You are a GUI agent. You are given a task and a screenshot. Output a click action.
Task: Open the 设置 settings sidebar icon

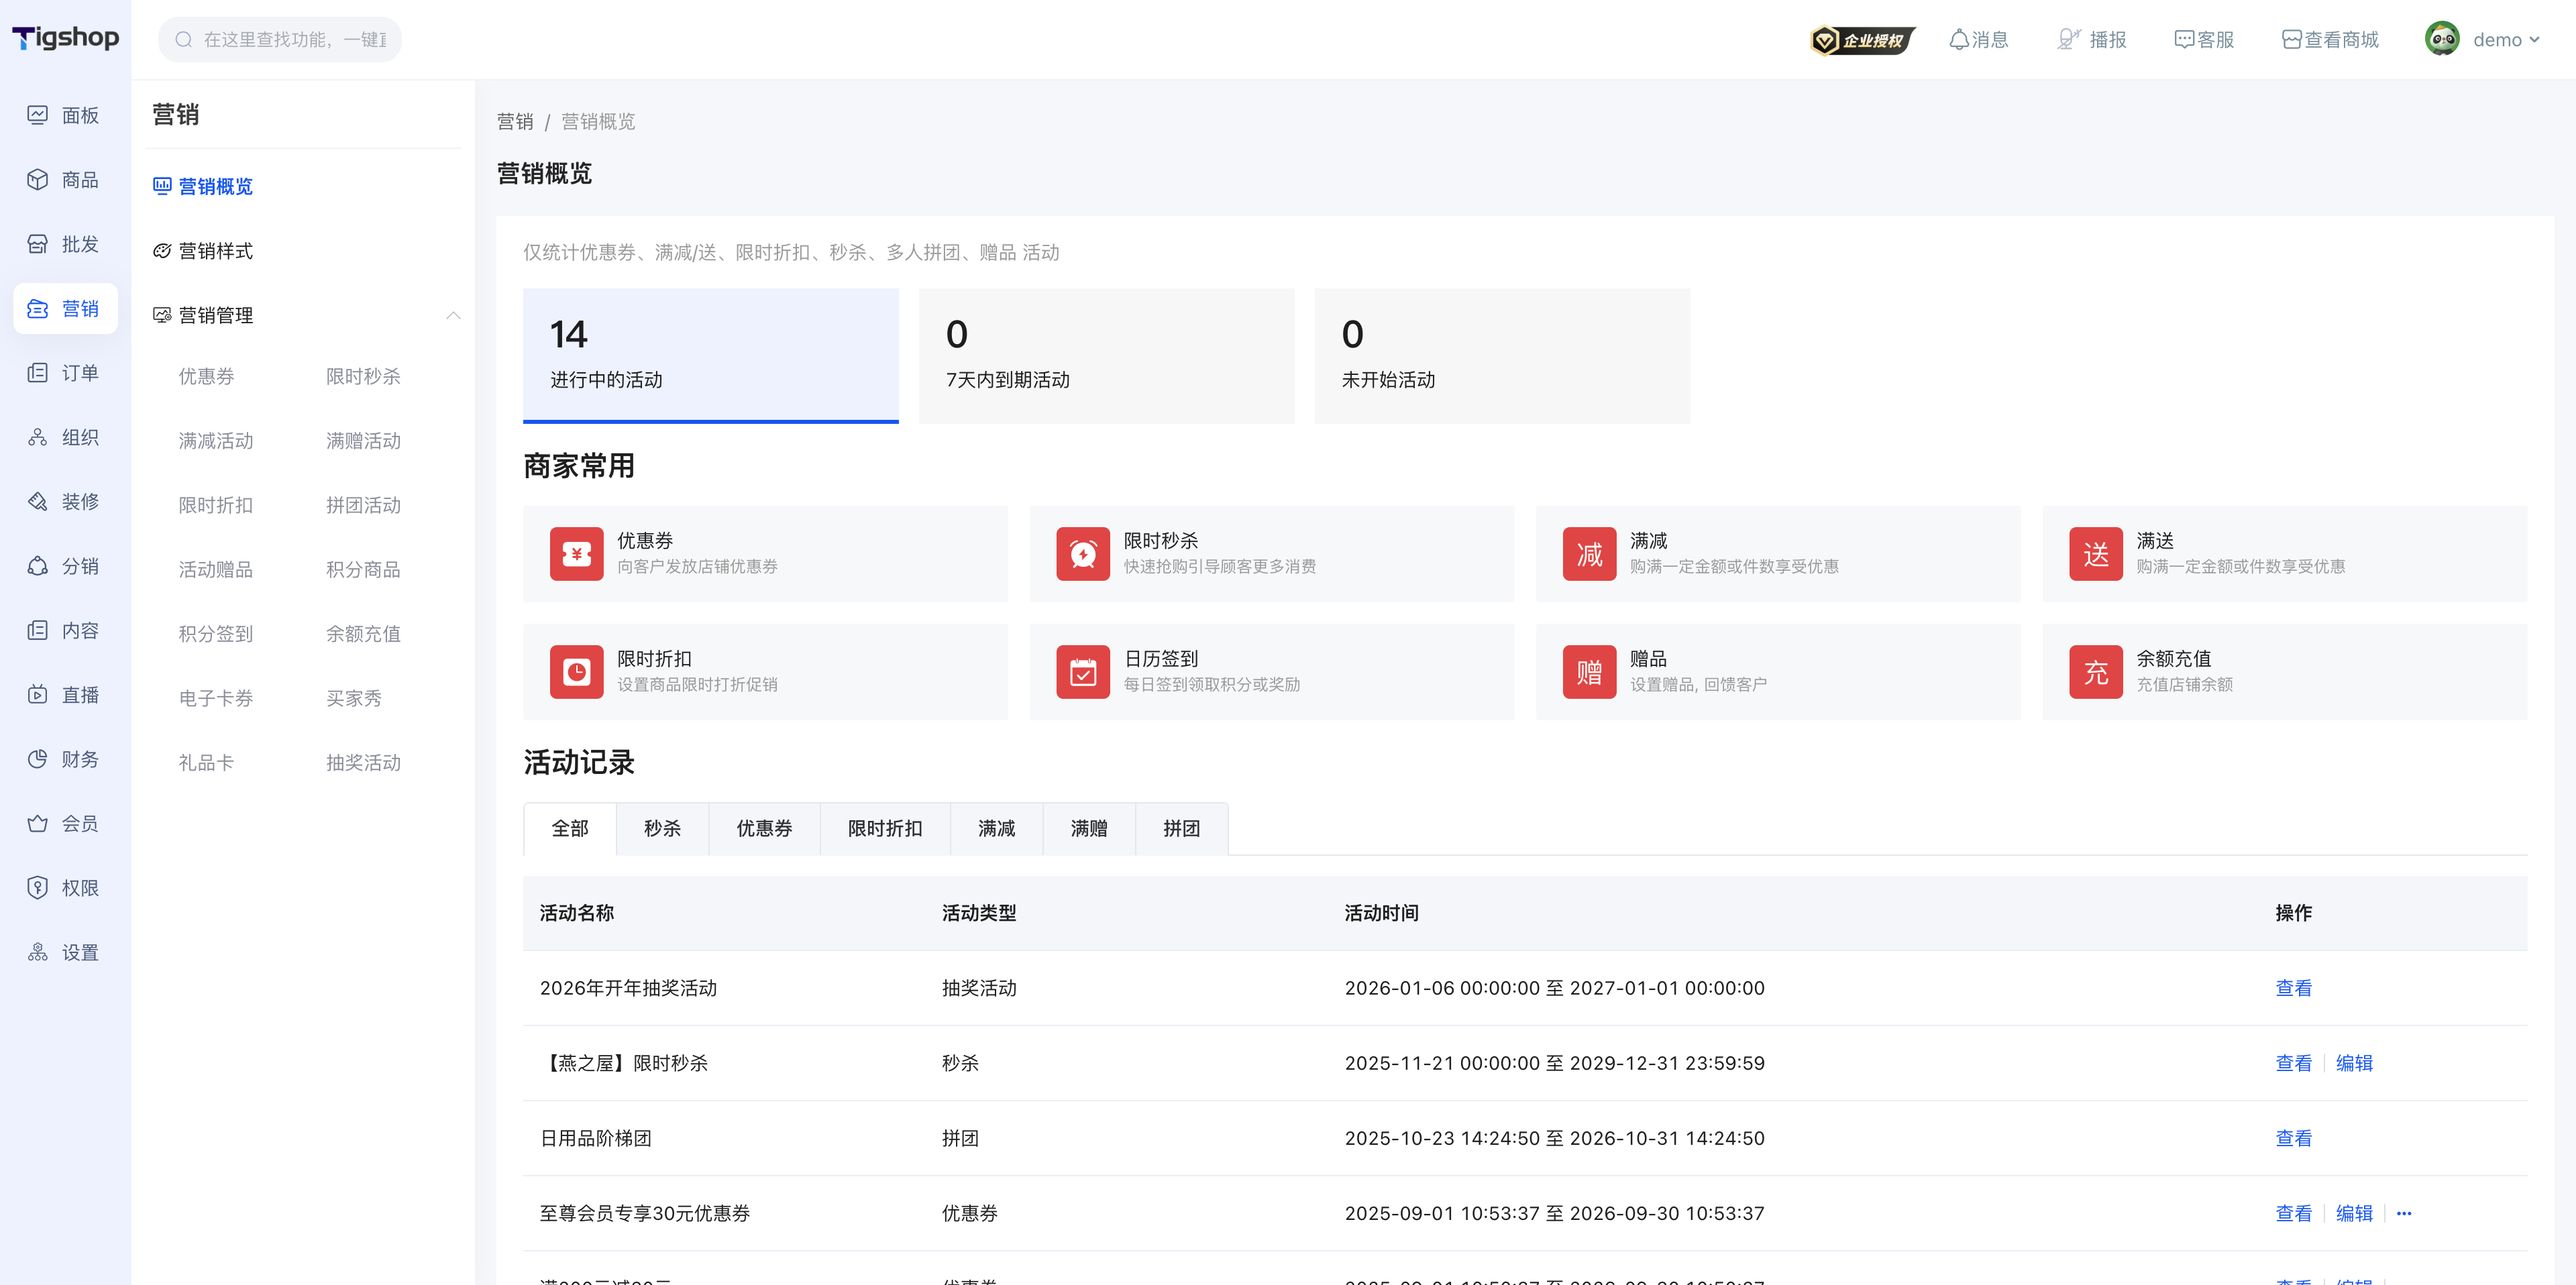tap(37, 953)
